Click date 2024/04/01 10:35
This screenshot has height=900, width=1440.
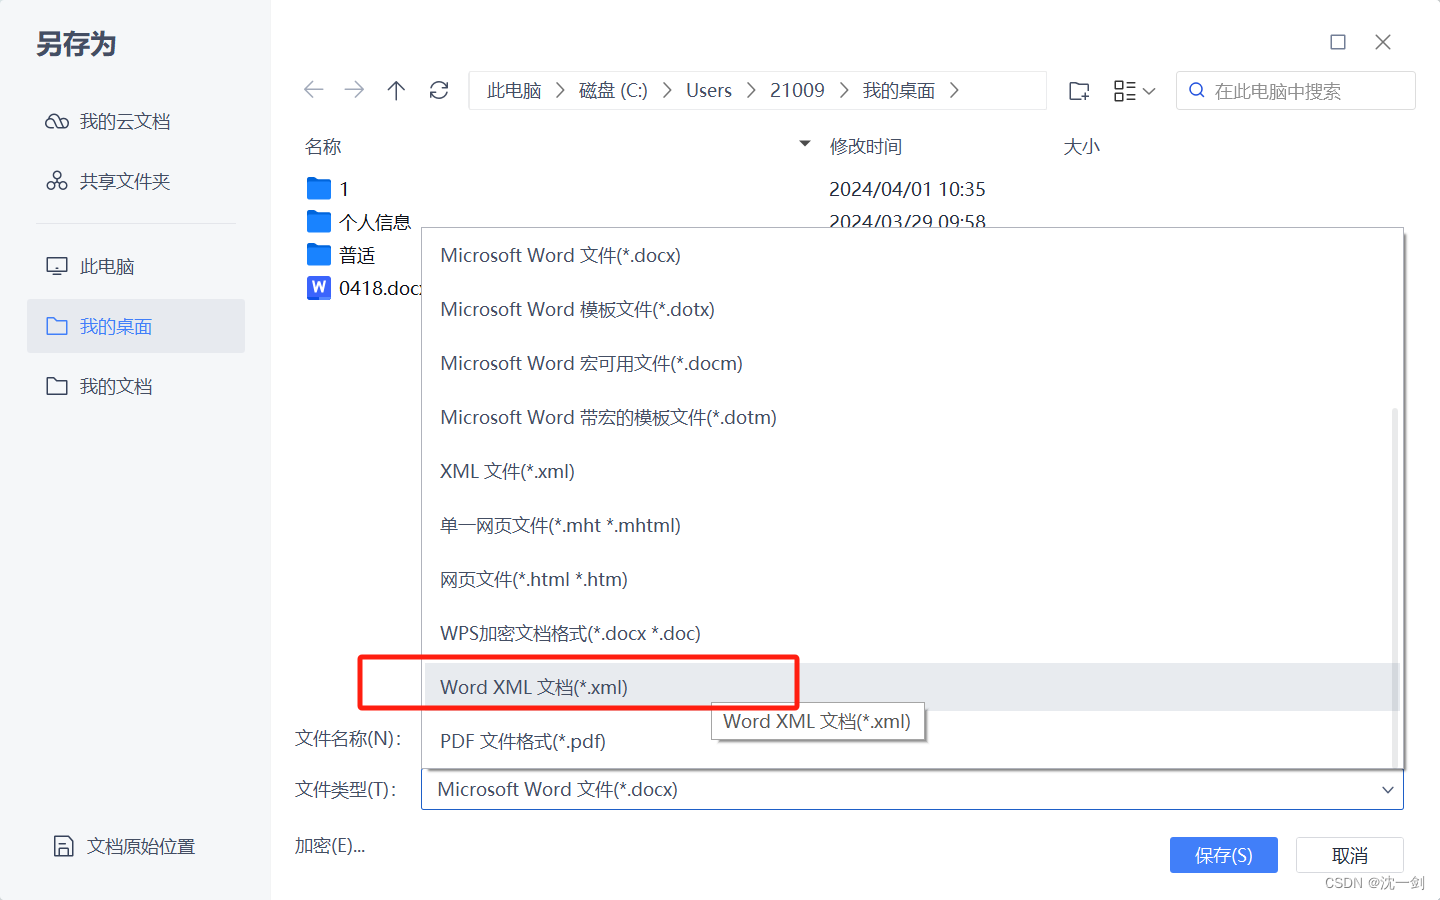tap(907, 189)
